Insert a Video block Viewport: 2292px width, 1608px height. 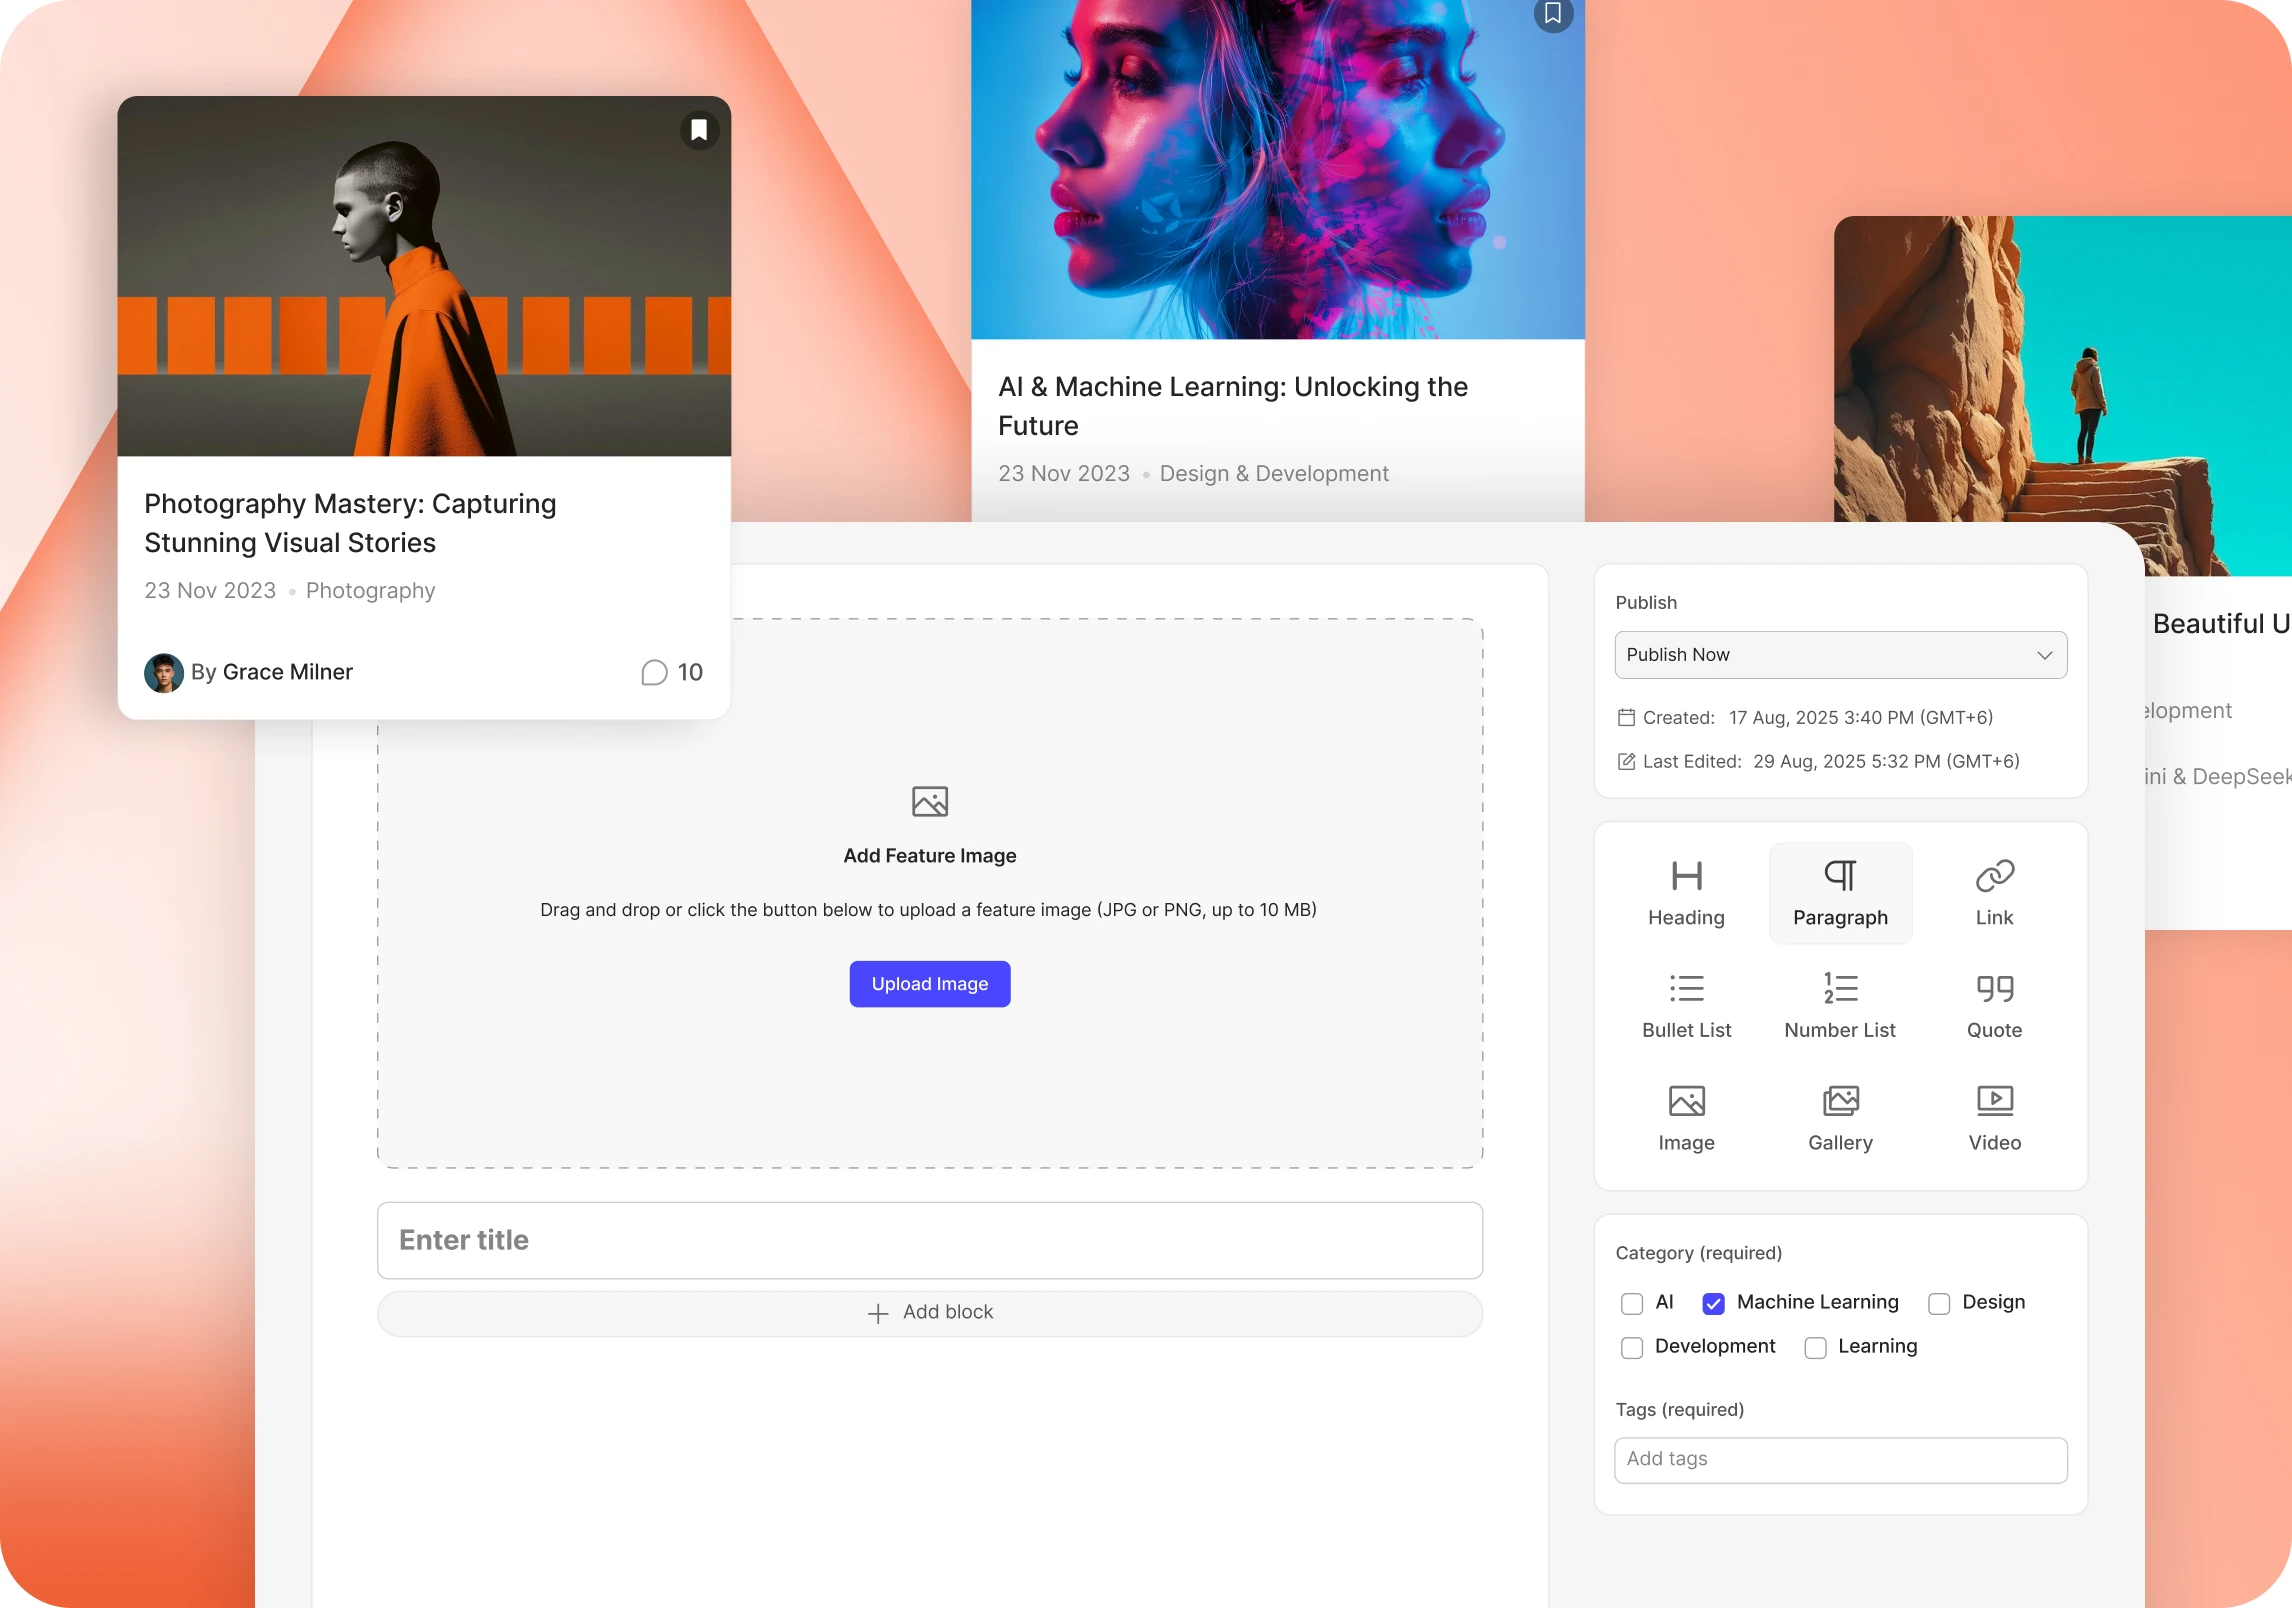tap(1994, 1119)
